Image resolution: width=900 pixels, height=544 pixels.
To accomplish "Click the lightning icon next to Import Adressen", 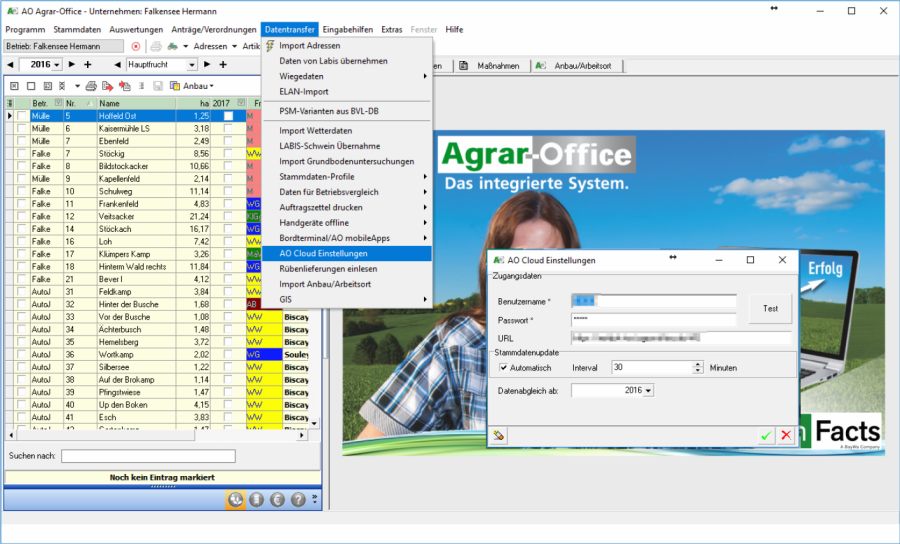I will pos(270,45).
